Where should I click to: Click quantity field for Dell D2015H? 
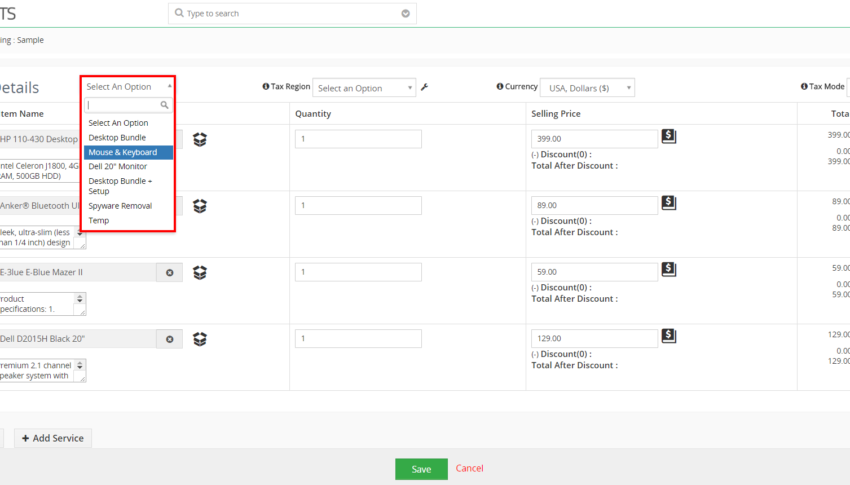pos(358,339)
